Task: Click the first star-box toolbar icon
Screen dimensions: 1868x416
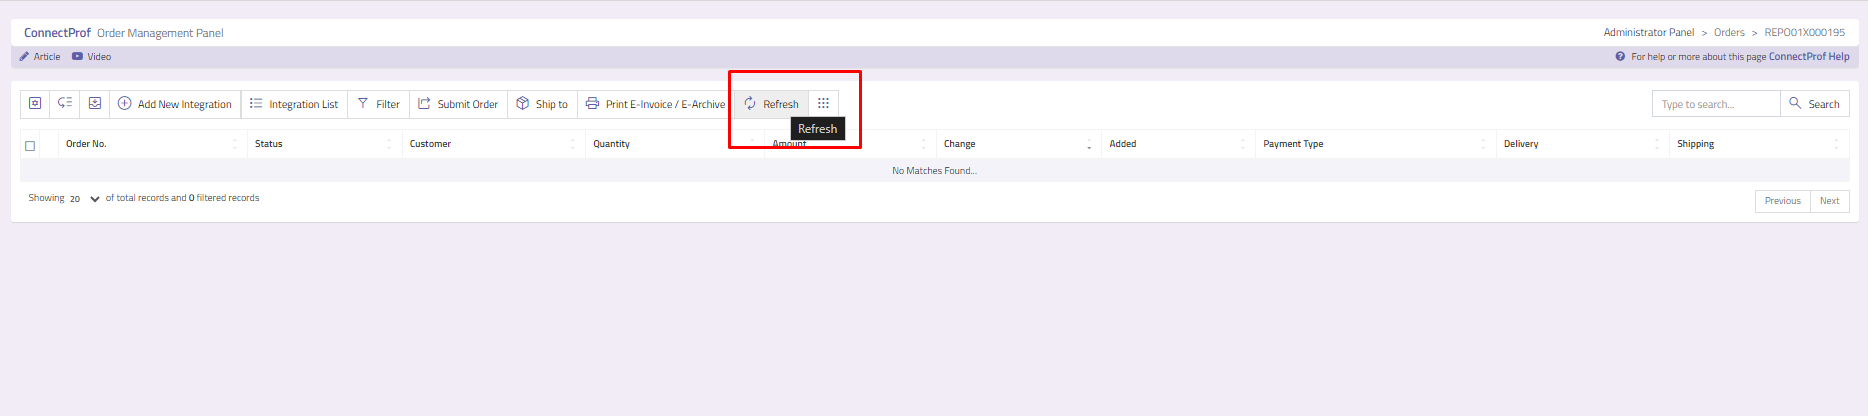Action: coord(35,104)
